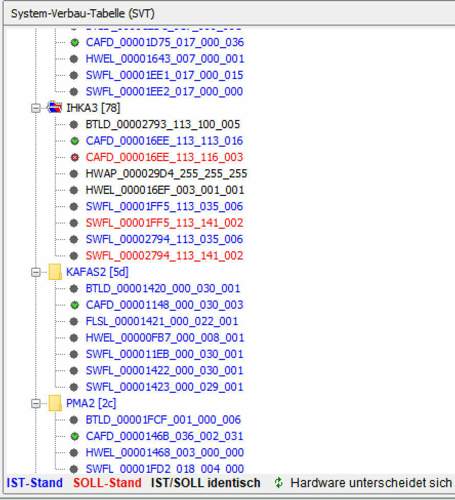Click red status dot beside CAFD_000016EE_113_116_003

(75, 157)
